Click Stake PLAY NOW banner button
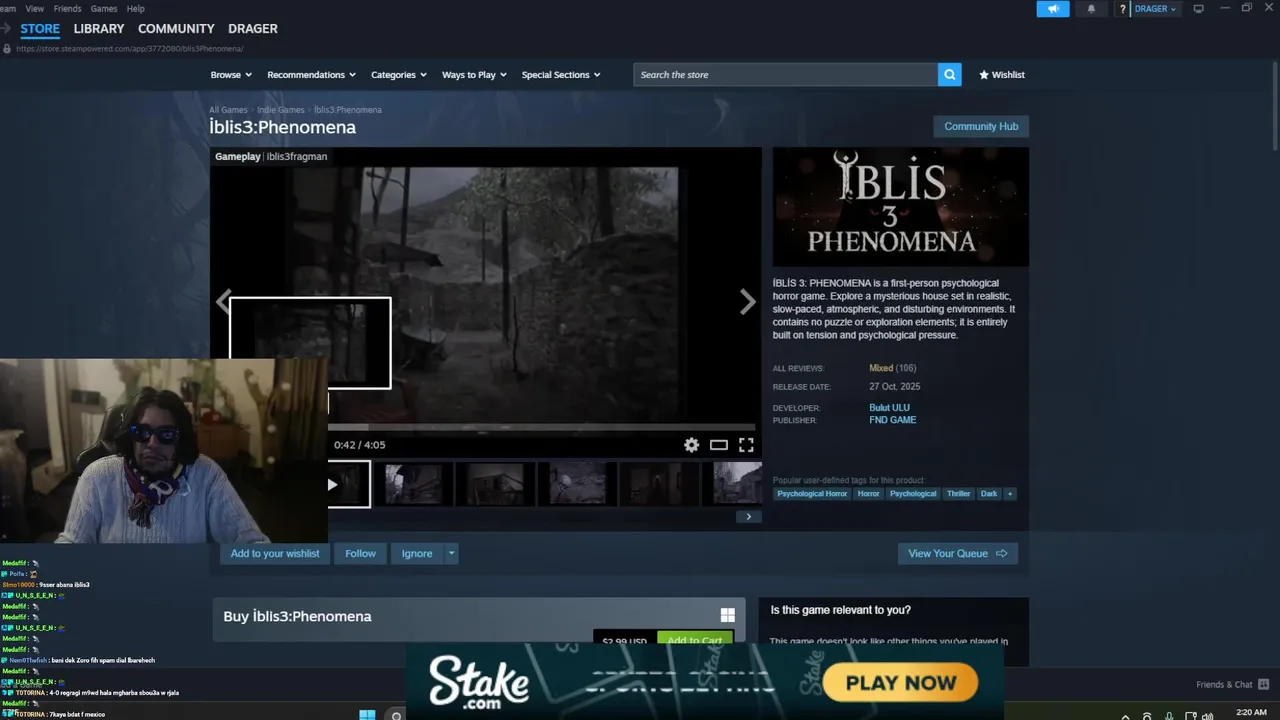 (x=901, y=683)
